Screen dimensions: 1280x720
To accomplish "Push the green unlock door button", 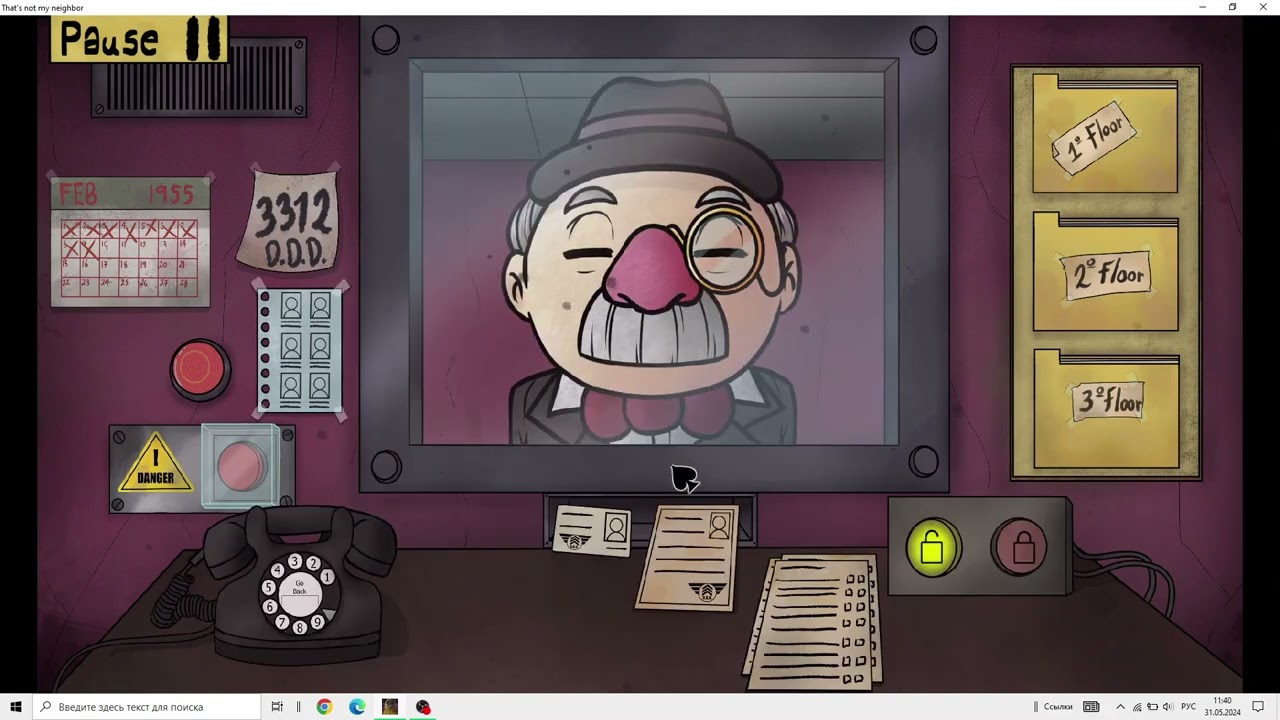I will [x=932, y=548].
